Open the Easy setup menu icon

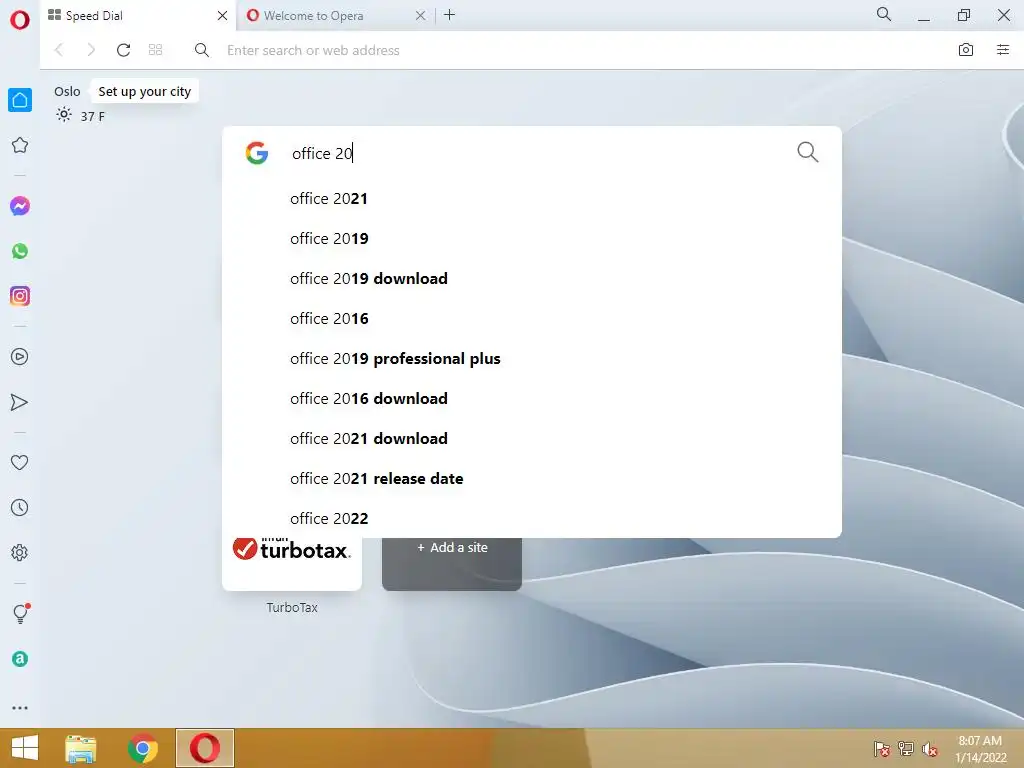1003,50
